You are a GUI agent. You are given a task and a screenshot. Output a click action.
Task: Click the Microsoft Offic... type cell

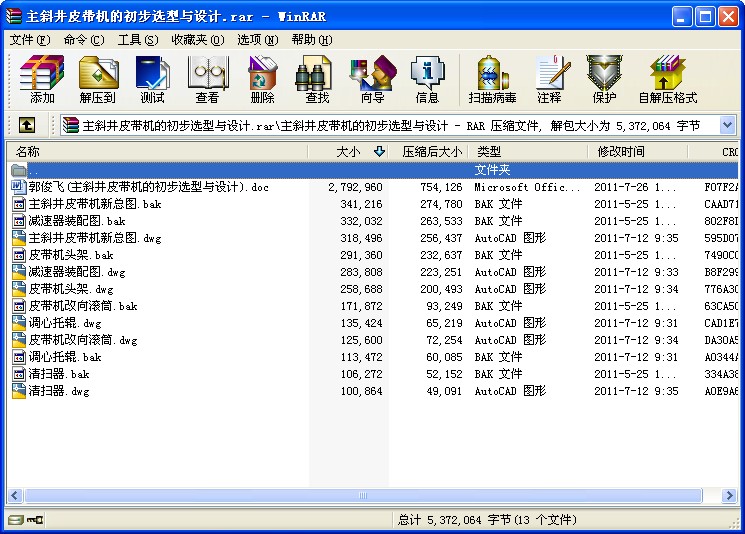pos(526,187)
